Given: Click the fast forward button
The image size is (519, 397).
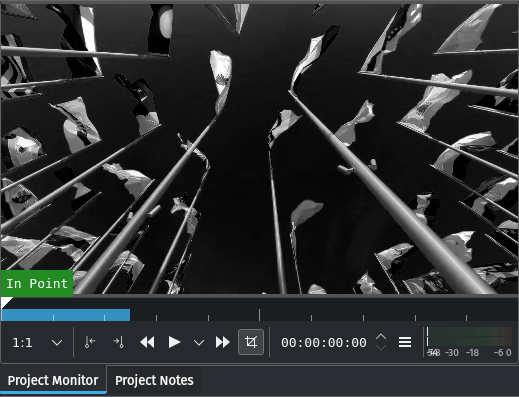Looking at the screenshot, I should point(223,342).
